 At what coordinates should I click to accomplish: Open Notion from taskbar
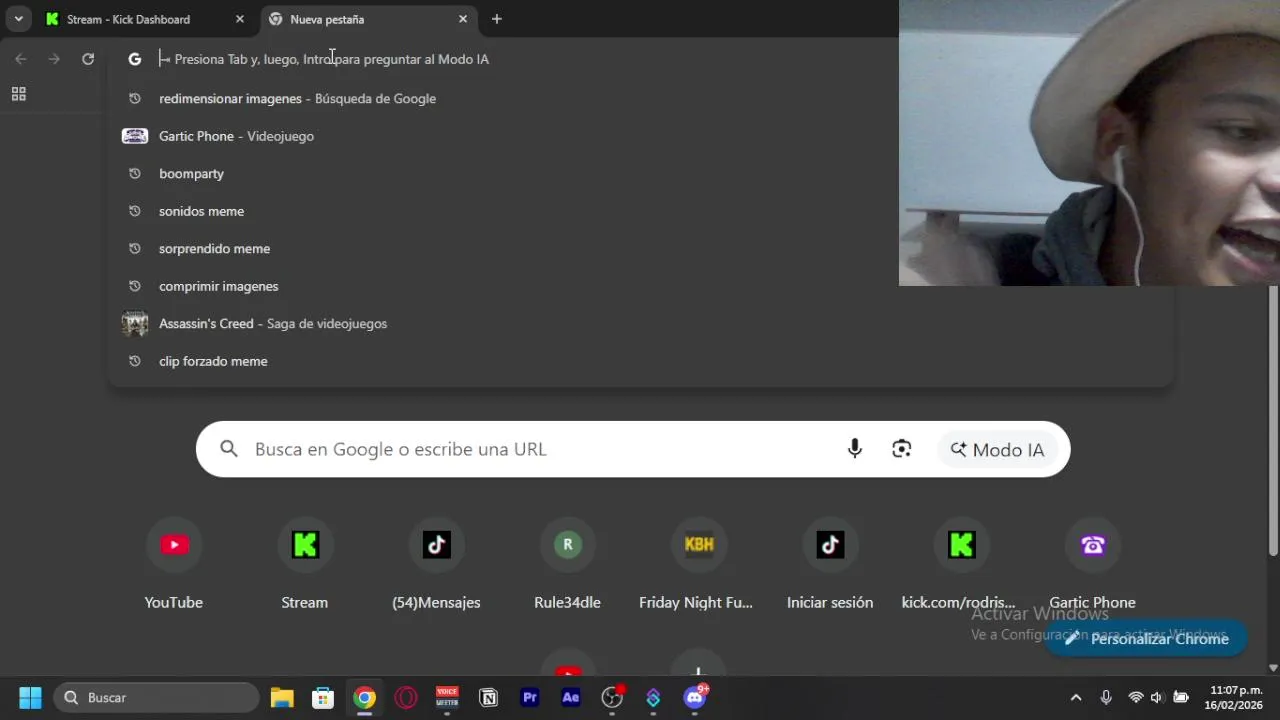[488, 697]
